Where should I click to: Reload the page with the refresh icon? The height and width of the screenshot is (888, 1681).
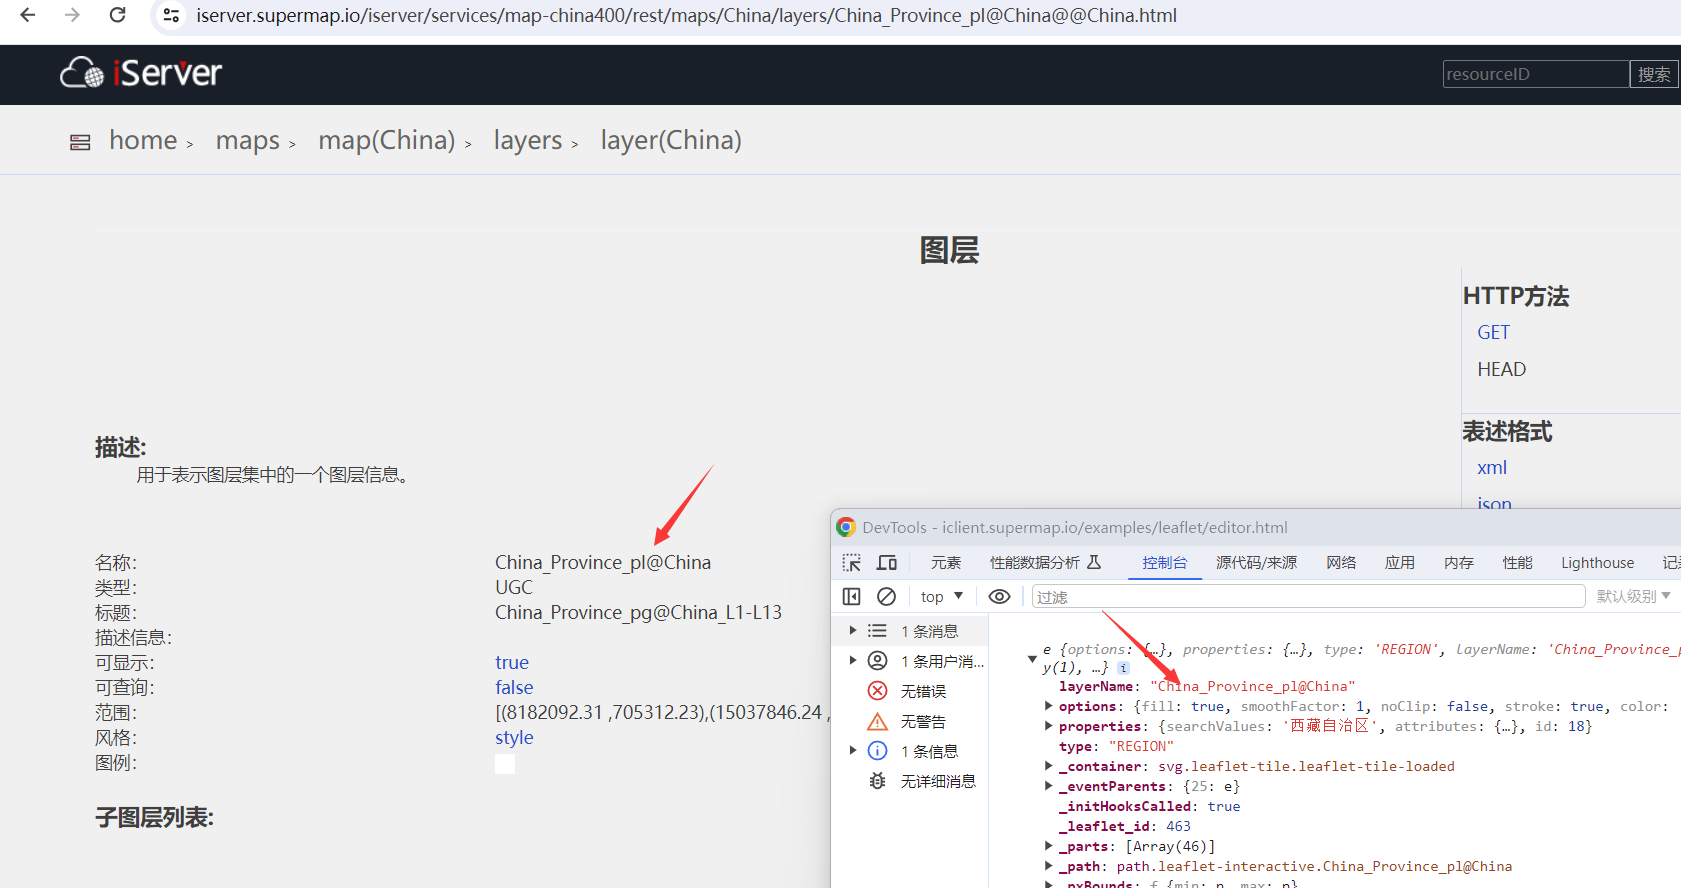118,15
